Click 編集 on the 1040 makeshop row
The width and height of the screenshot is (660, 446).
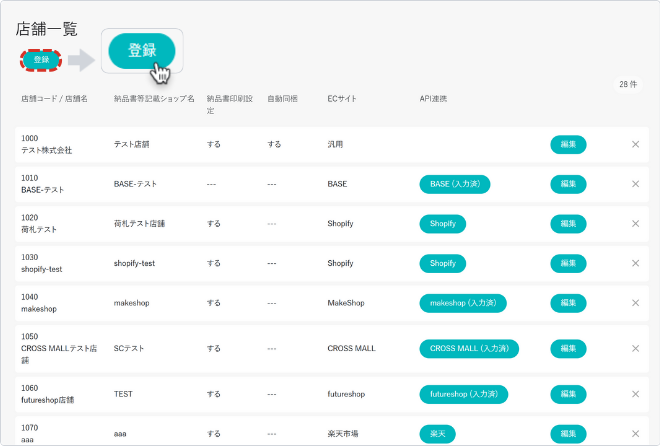568,303
